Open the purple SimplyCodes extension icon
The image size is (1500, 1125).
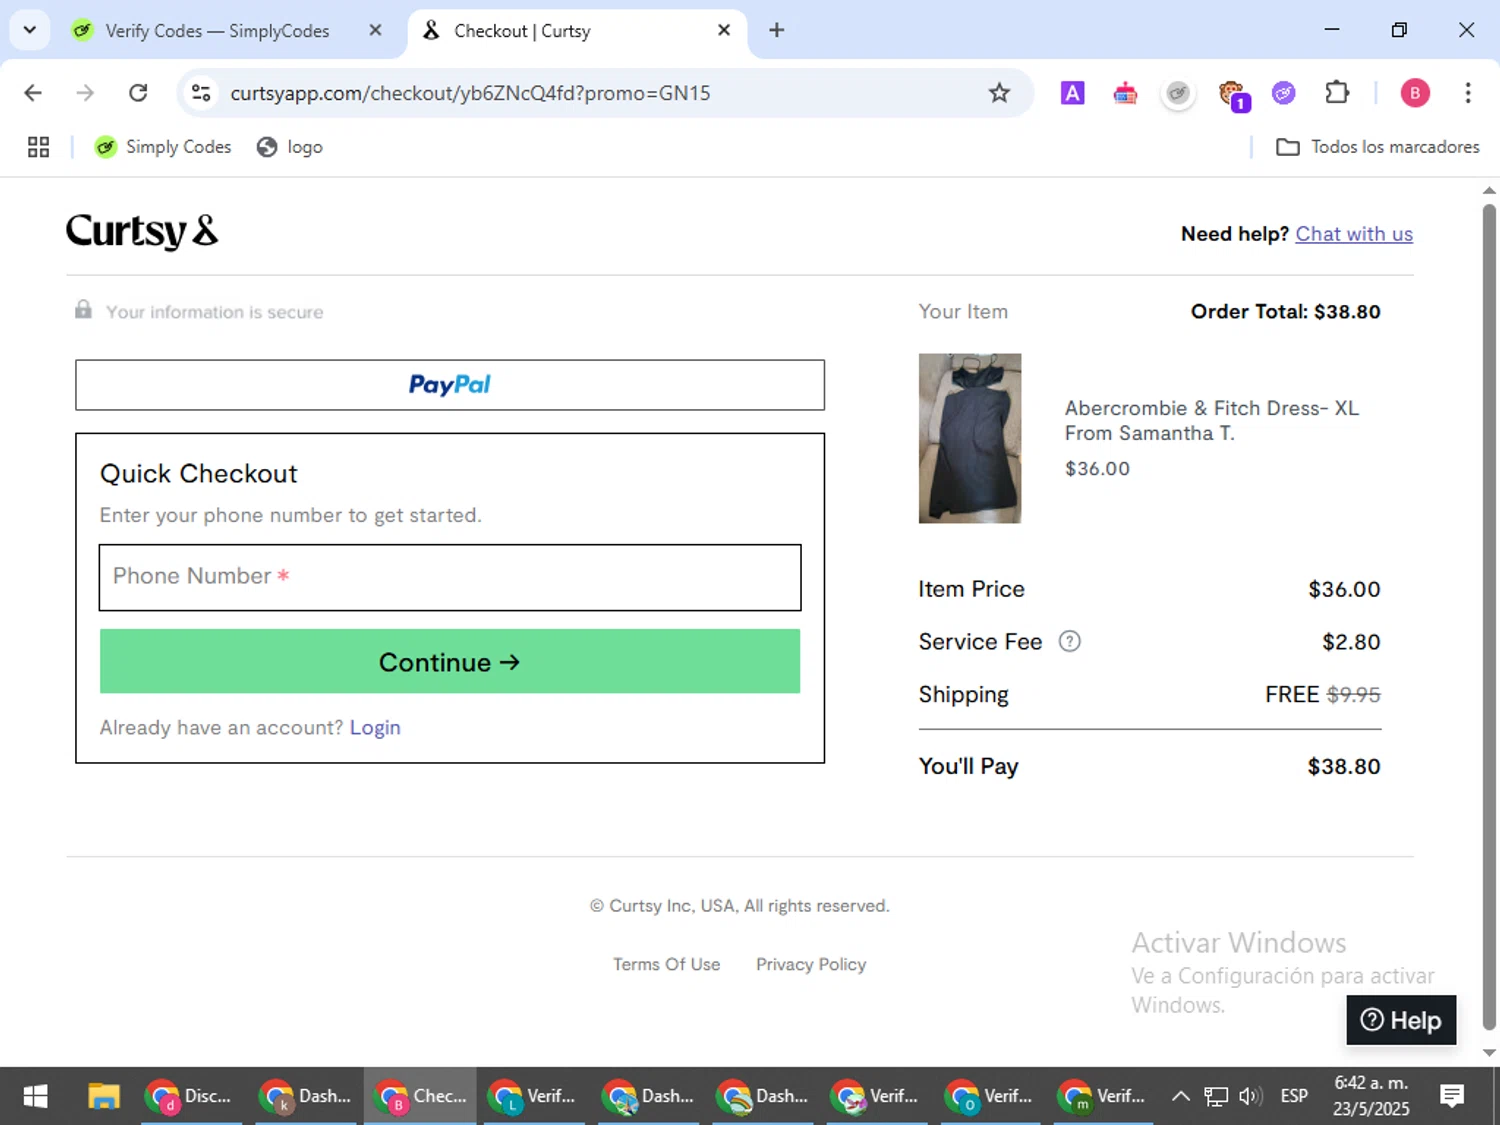coord(1284,93)
